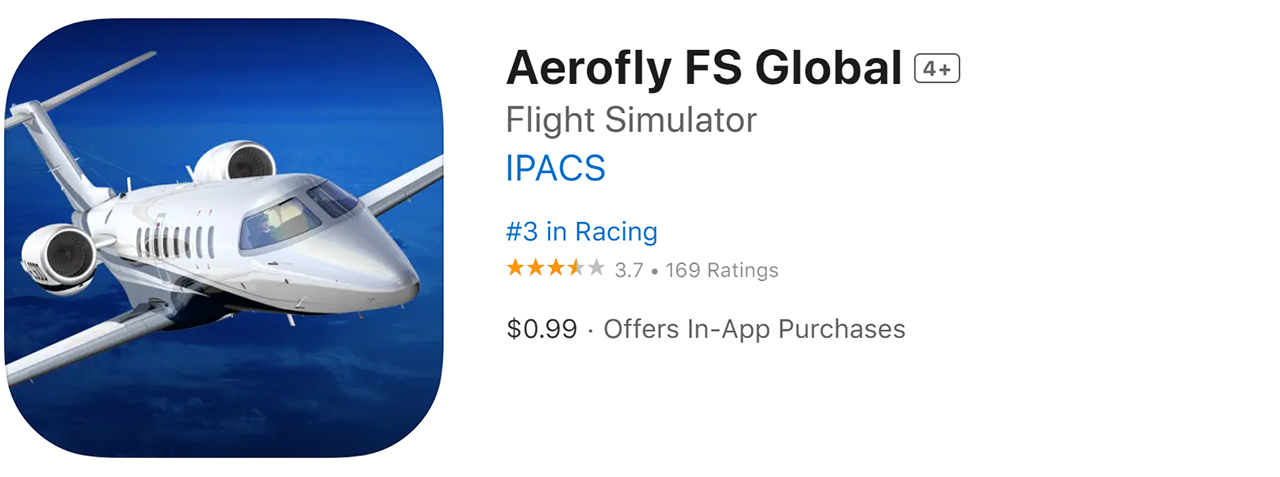Click the Offers In-App Purchases text
Image resolution: width=1280 pixels, height=477 pixels.
point(754,329)
